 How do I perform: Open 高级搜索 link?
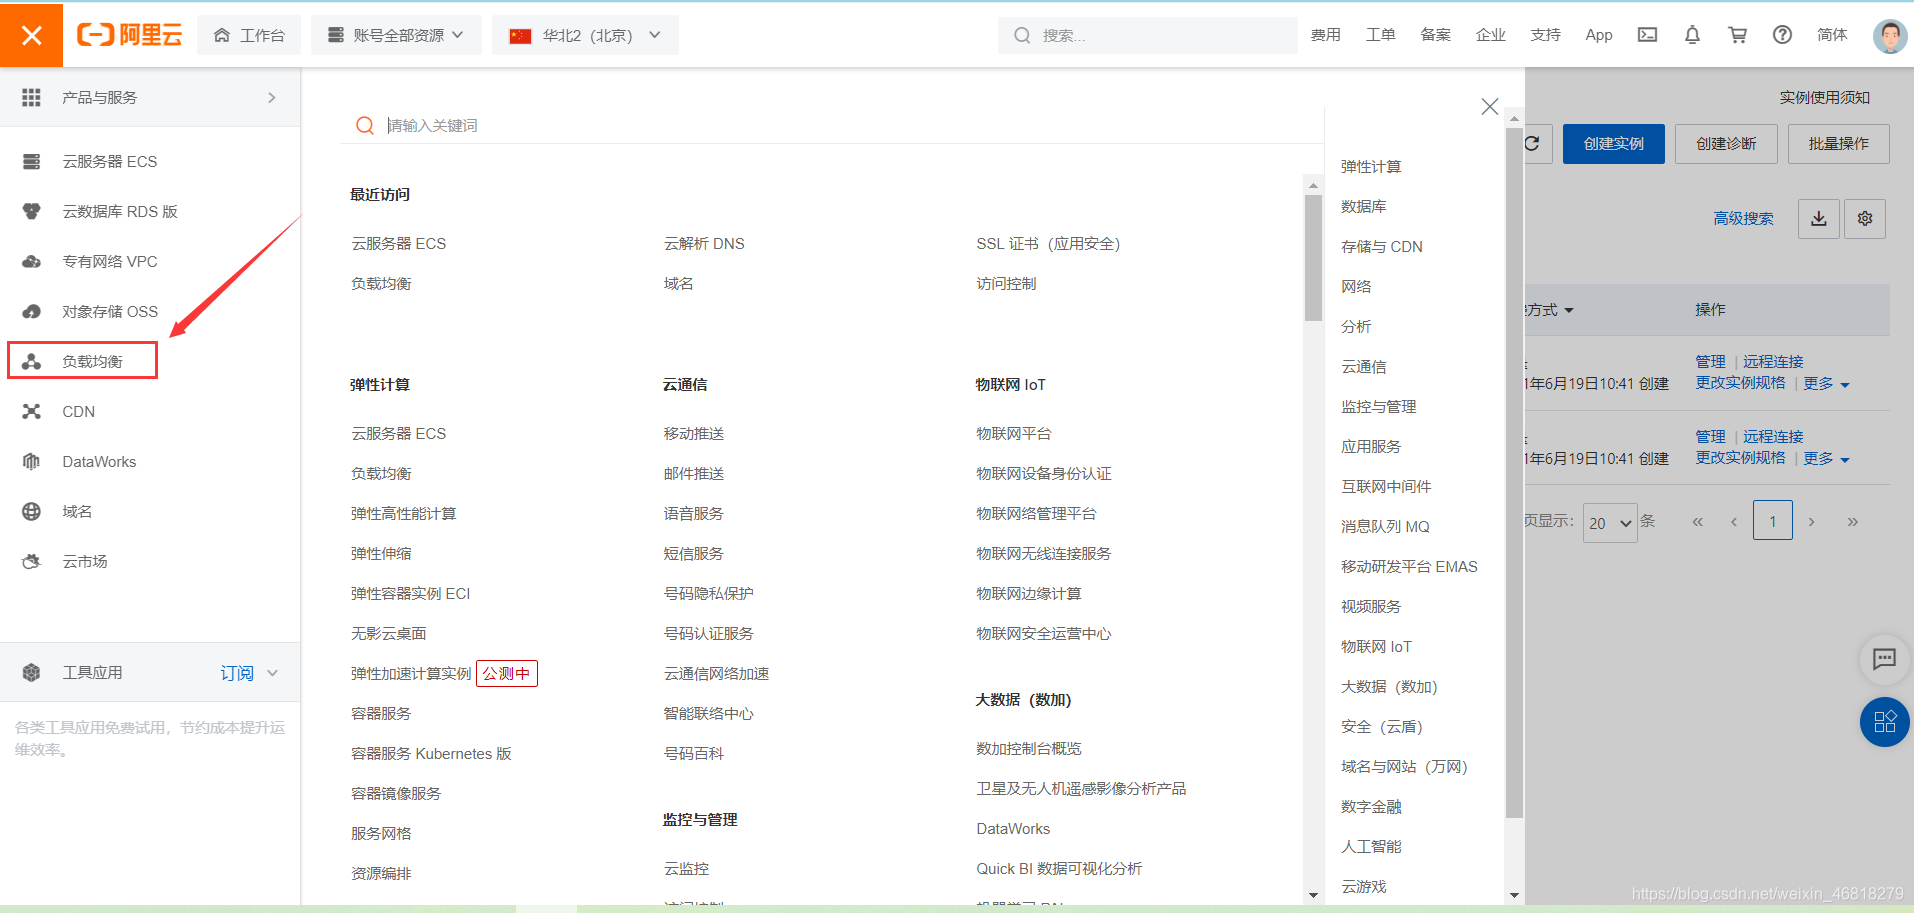point(1743,219)
